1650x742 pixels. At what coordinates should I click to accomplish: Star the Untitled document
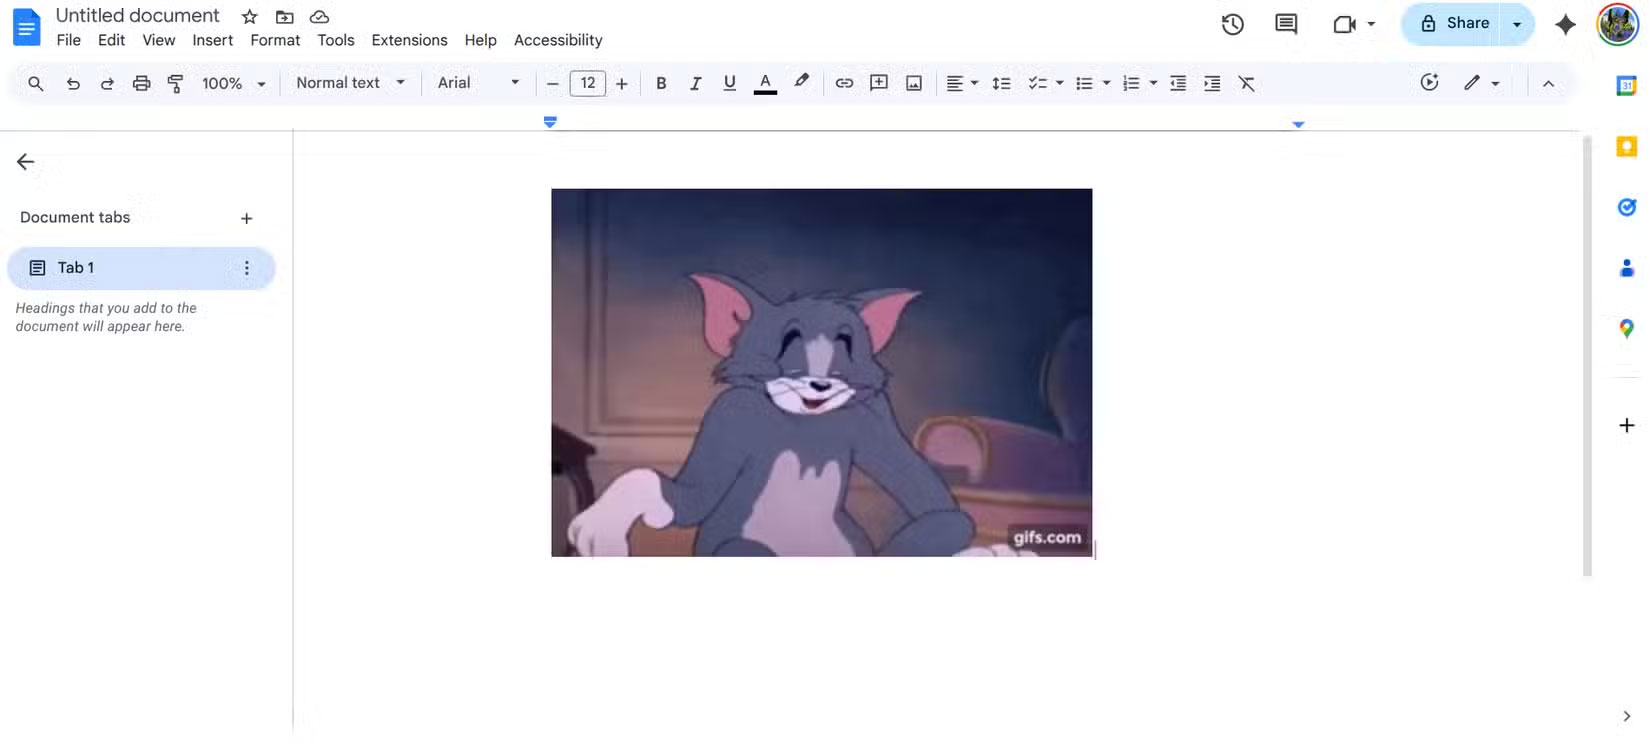pyautogui.click(x=250, y=17)
